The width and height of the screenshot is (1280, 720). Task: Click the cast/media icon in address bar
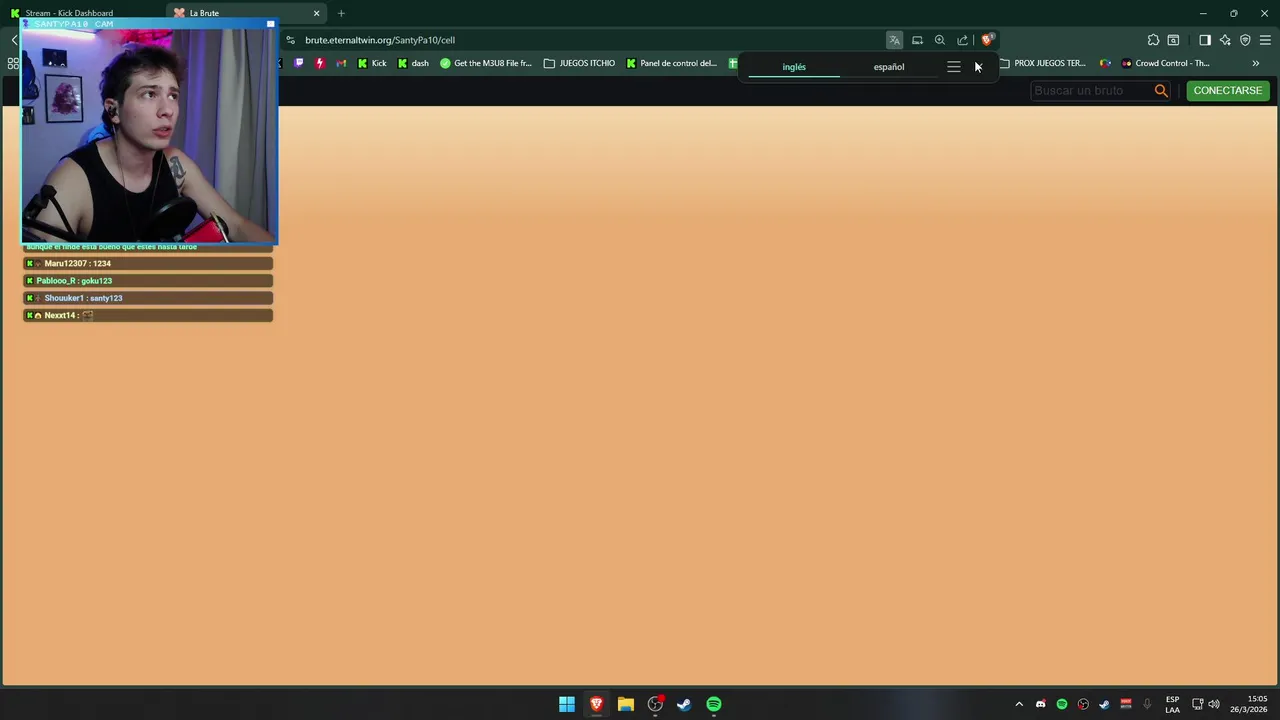point(917,40)
